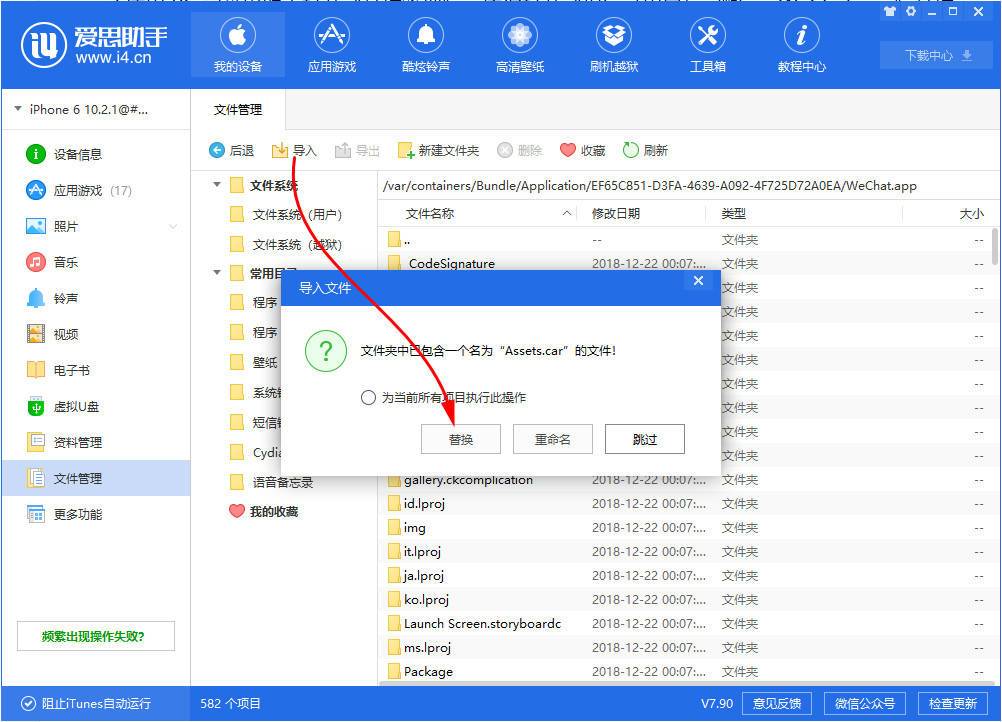
Task: Open 我的设备 in the top navigation
Action: [236, 45]
